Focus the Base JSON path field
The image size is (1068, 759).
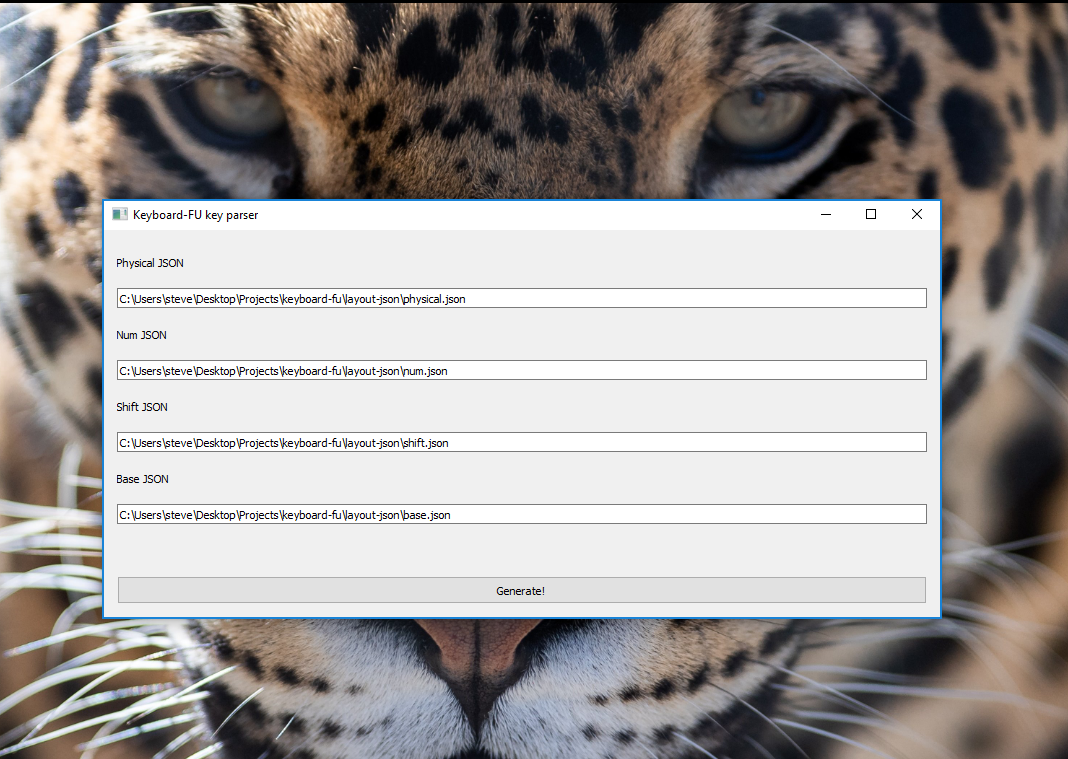coord(521,514)
